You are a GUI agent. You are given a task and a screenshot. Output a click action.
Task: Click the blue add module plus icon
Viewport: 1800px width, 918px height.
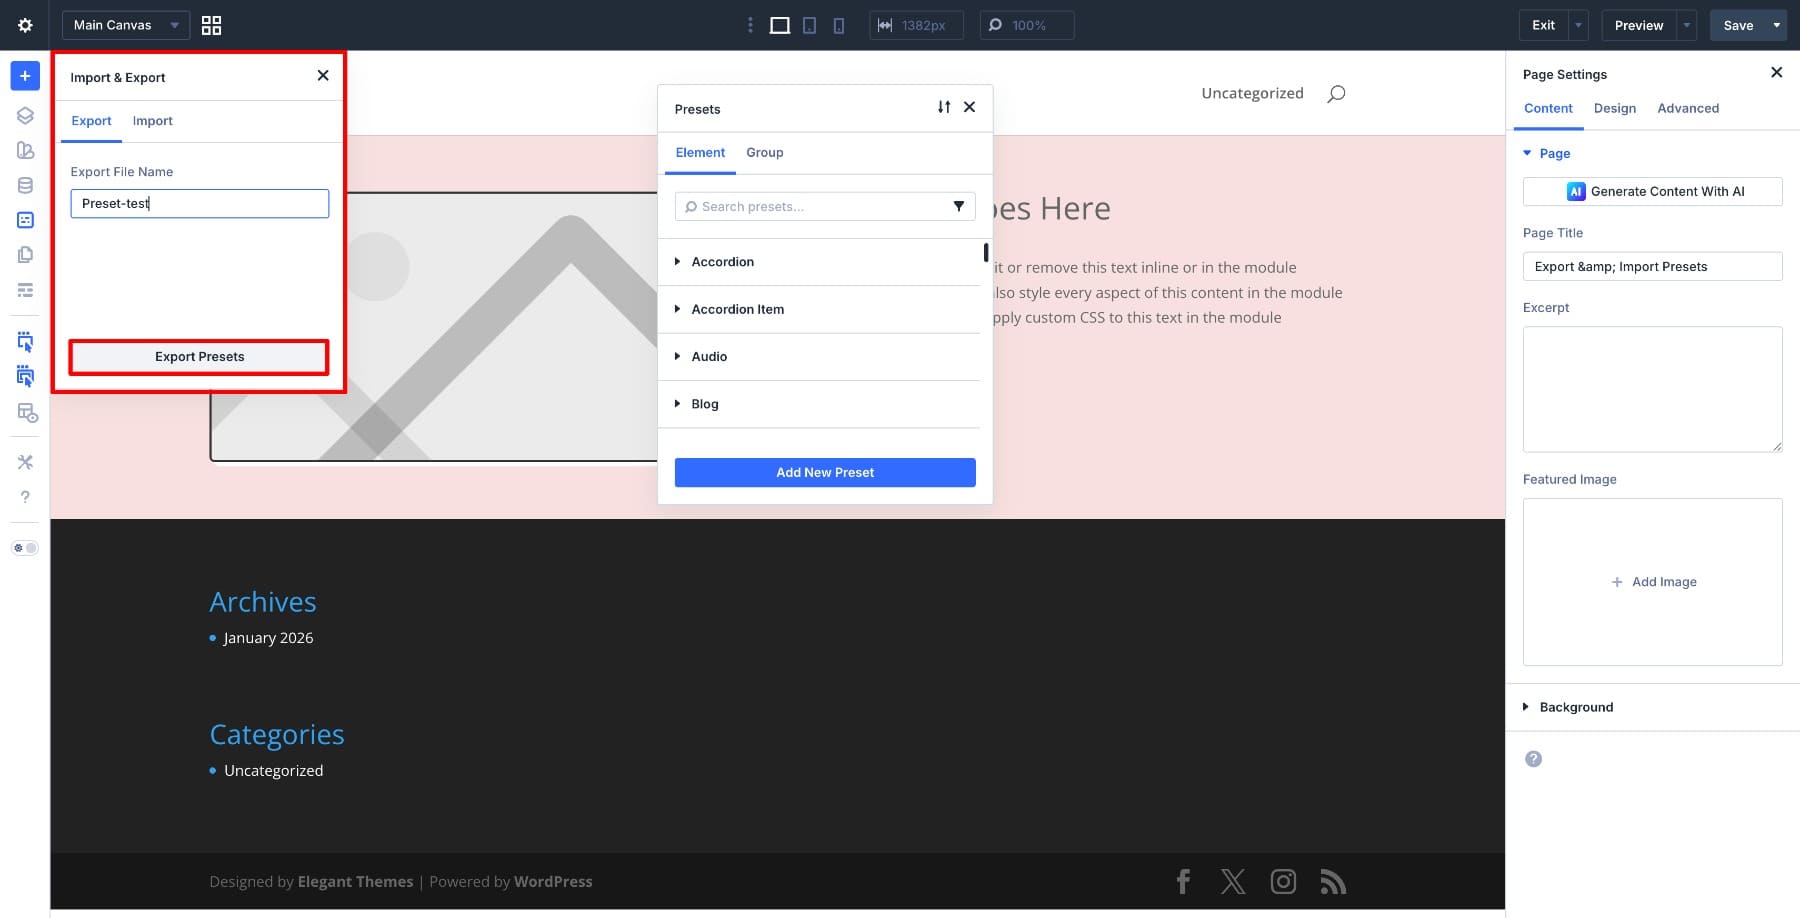pyautogui.click(x=25, y=76)
